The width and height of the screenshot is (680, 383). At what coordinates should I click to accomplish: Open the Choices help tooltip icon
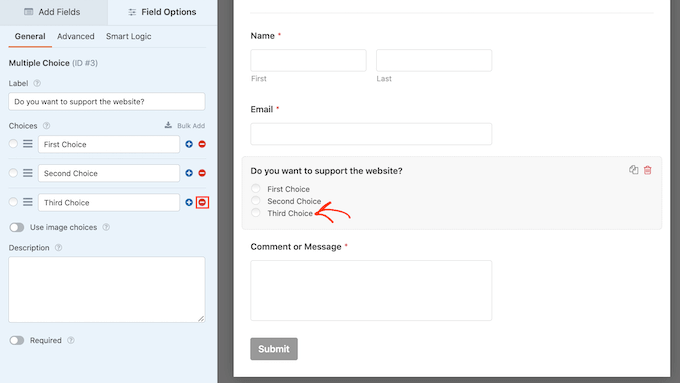[46, 126]
